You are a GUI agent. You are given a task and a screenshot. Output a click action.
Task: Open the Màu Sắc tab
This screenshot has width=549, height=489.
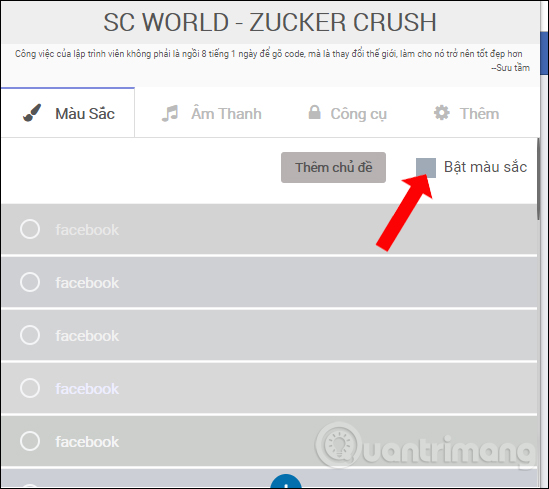click(x=68, y=113)
